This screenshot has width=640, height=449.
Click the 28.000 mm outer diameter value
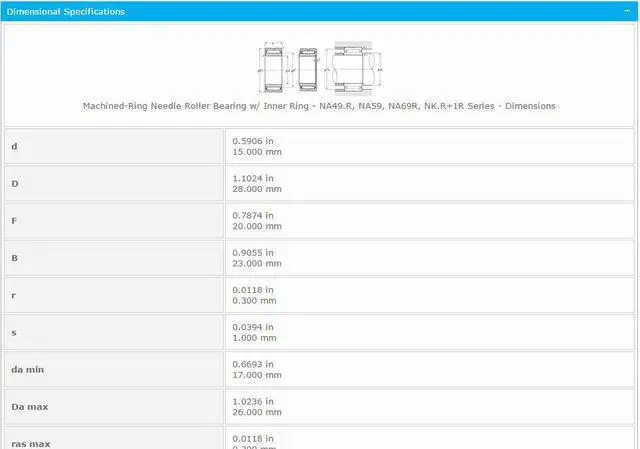click(x=256, y=189)
